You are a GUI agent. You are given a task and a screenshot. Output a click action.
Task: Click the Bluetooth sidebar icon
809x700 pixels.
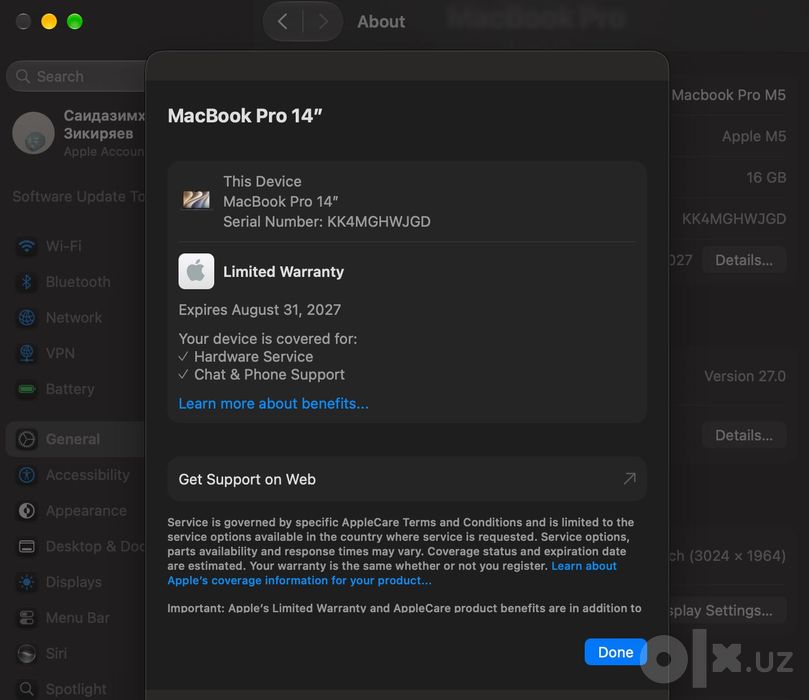point(27,282)
